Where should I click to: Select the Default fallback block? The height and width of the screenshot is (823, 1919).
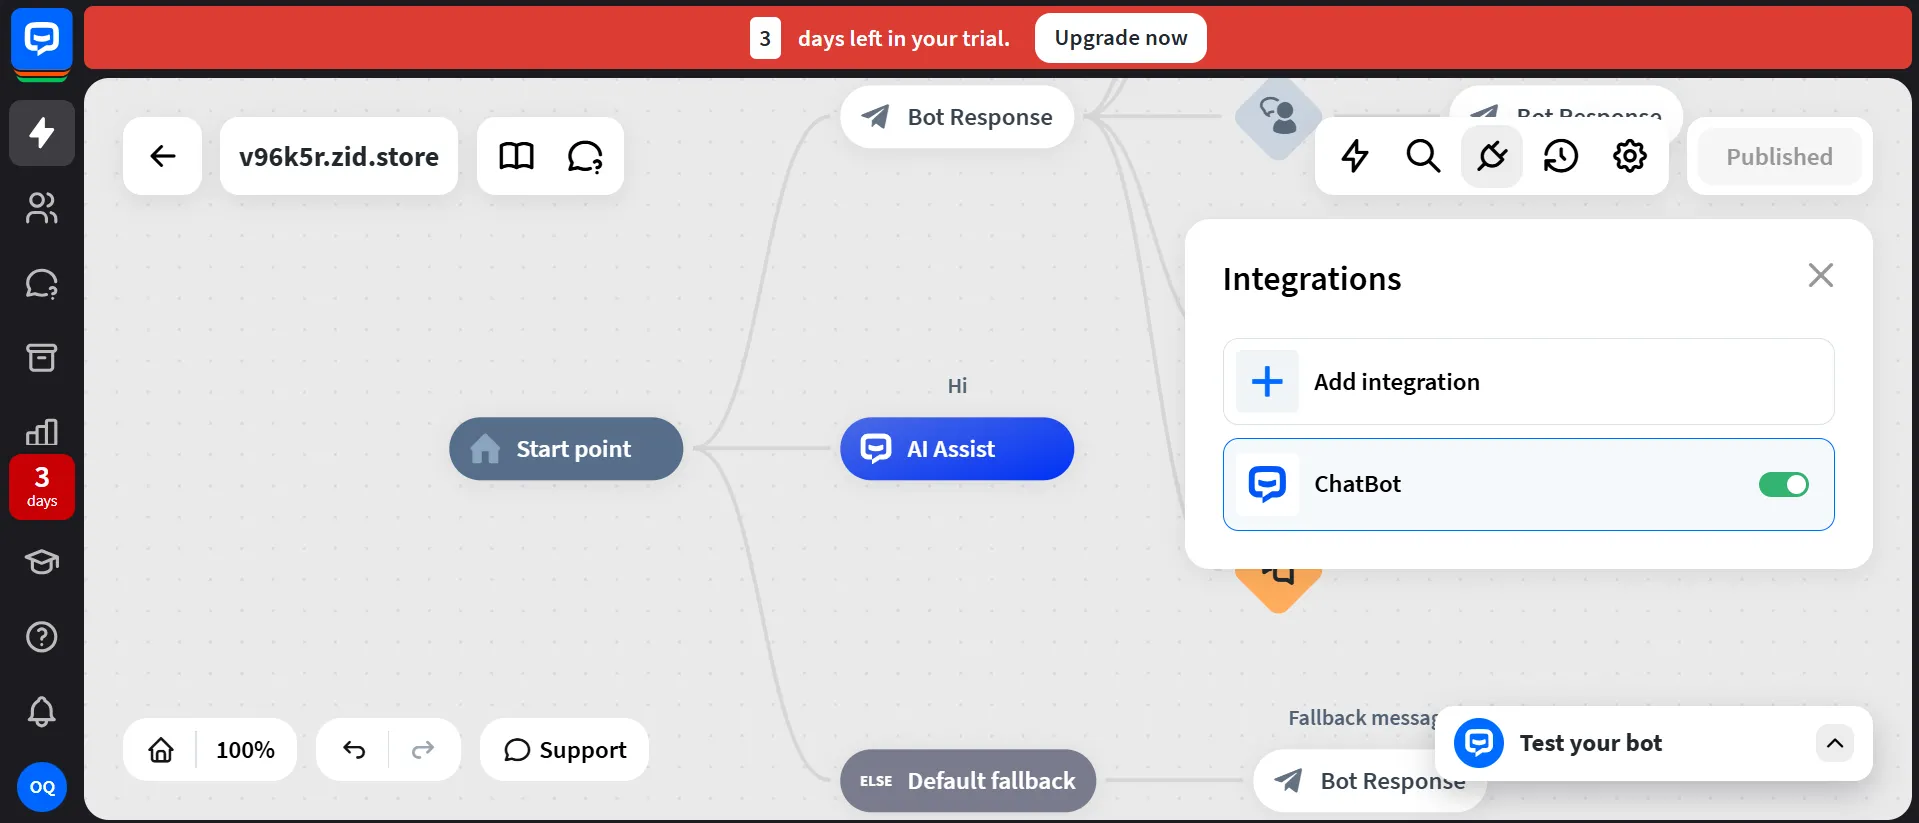click(x=967, y=781)
